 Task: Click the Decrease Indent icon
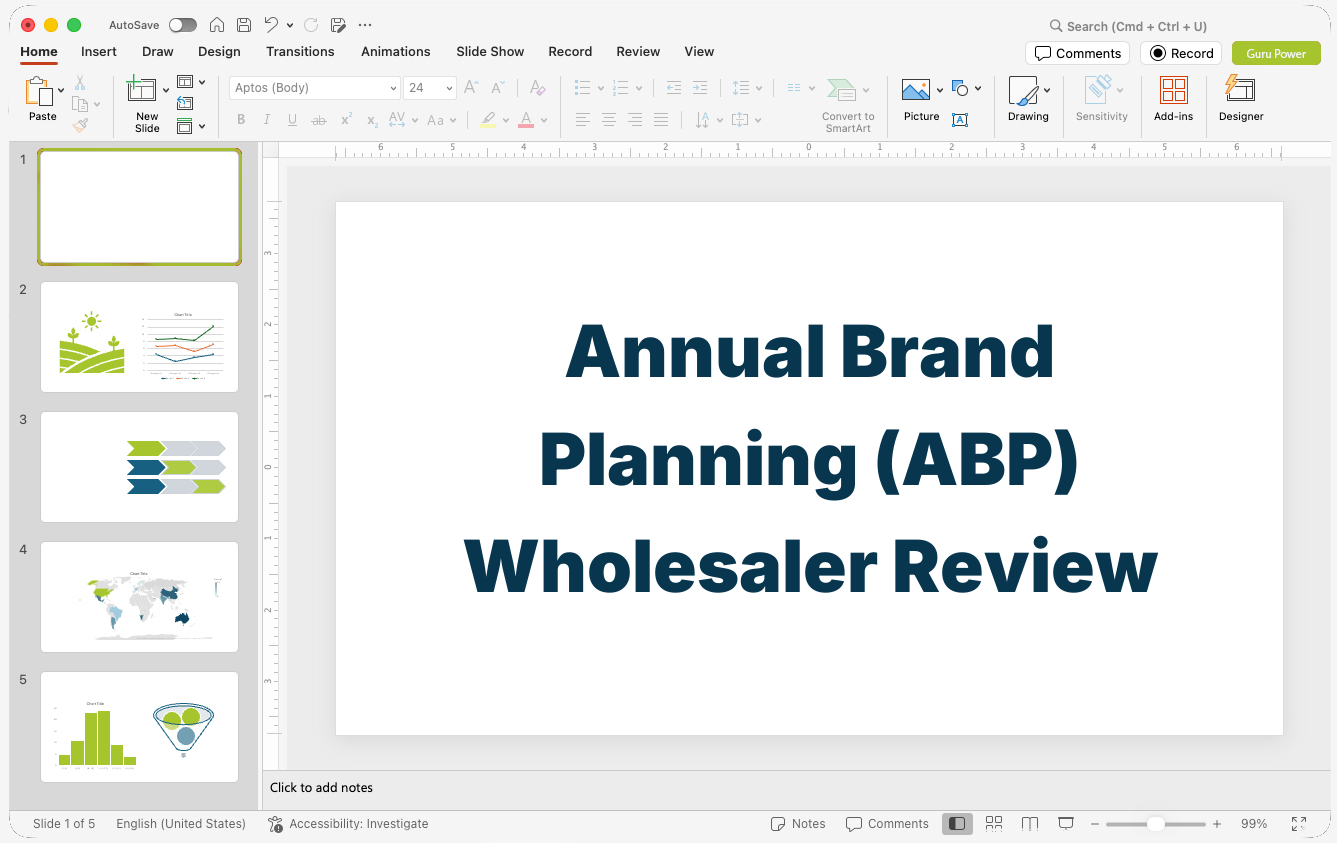[674, 88]
